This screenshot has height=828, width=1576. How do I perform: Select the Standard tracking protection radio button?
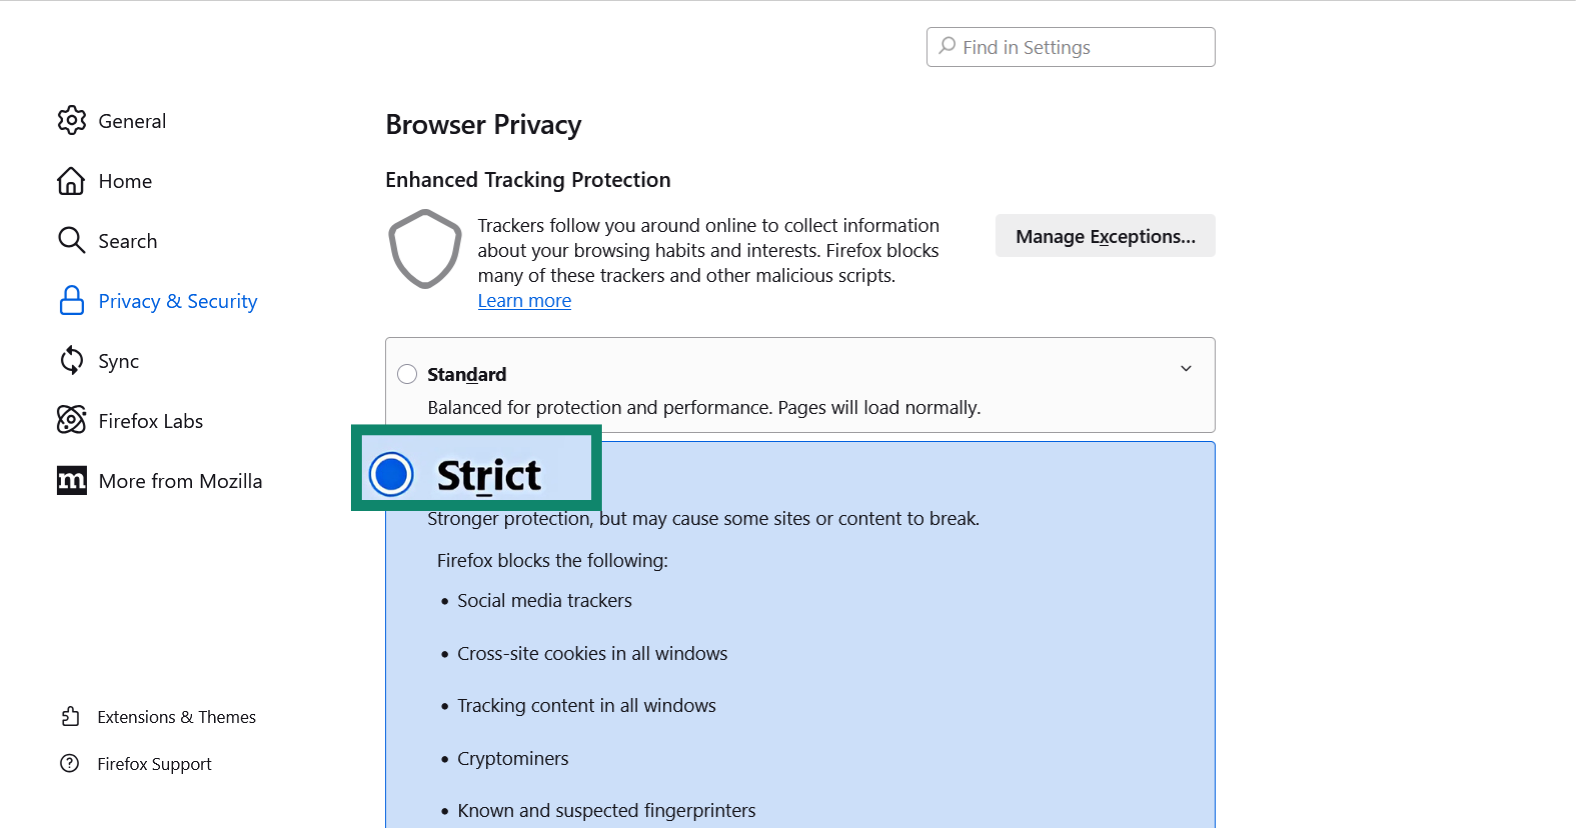[407, 374]
